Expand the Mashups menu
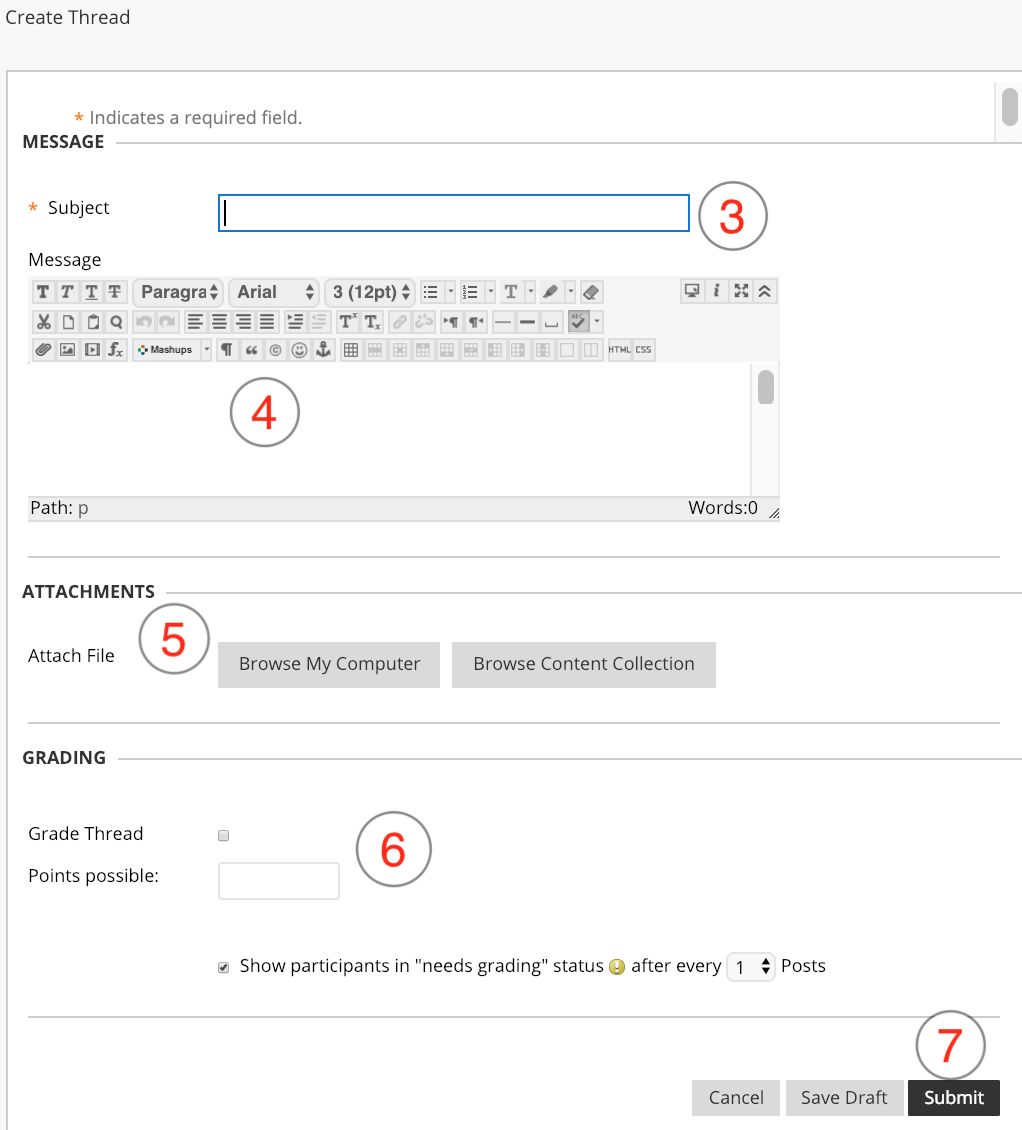Viewport: 1022px width, 1130px height. [x=170, y=350]
